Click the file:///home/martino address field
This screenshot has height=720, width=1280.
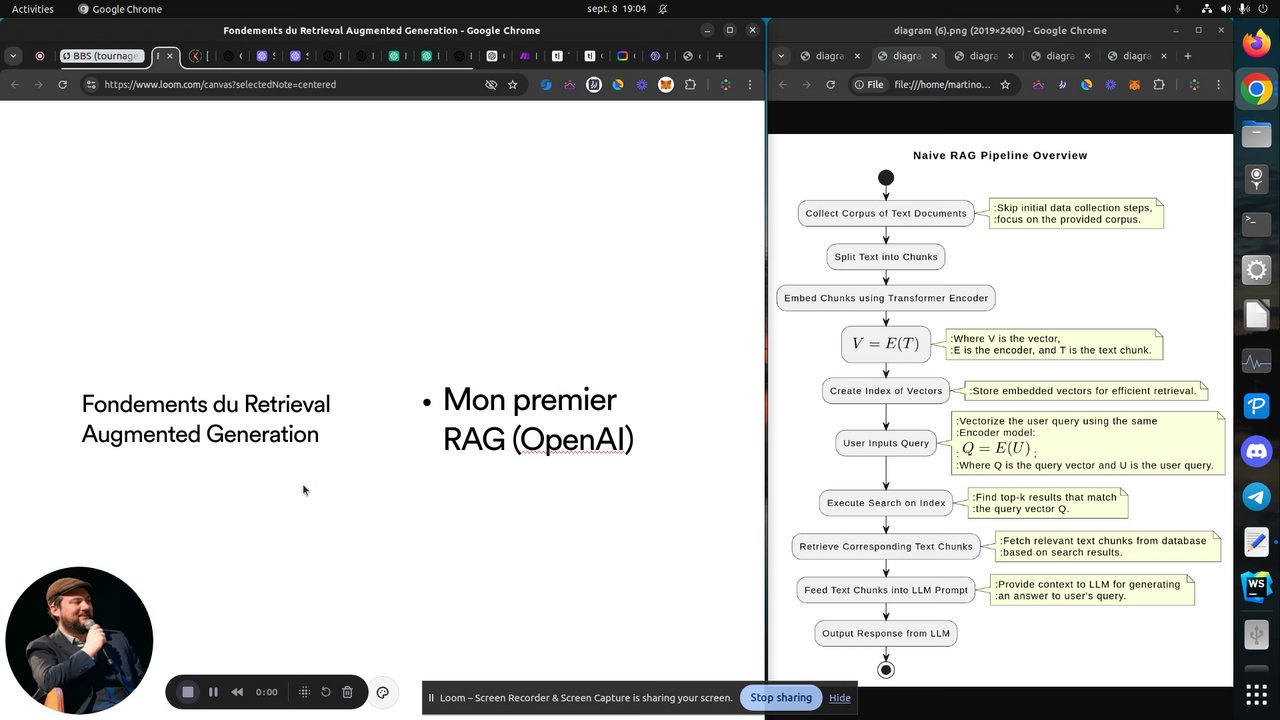point(942,85)
